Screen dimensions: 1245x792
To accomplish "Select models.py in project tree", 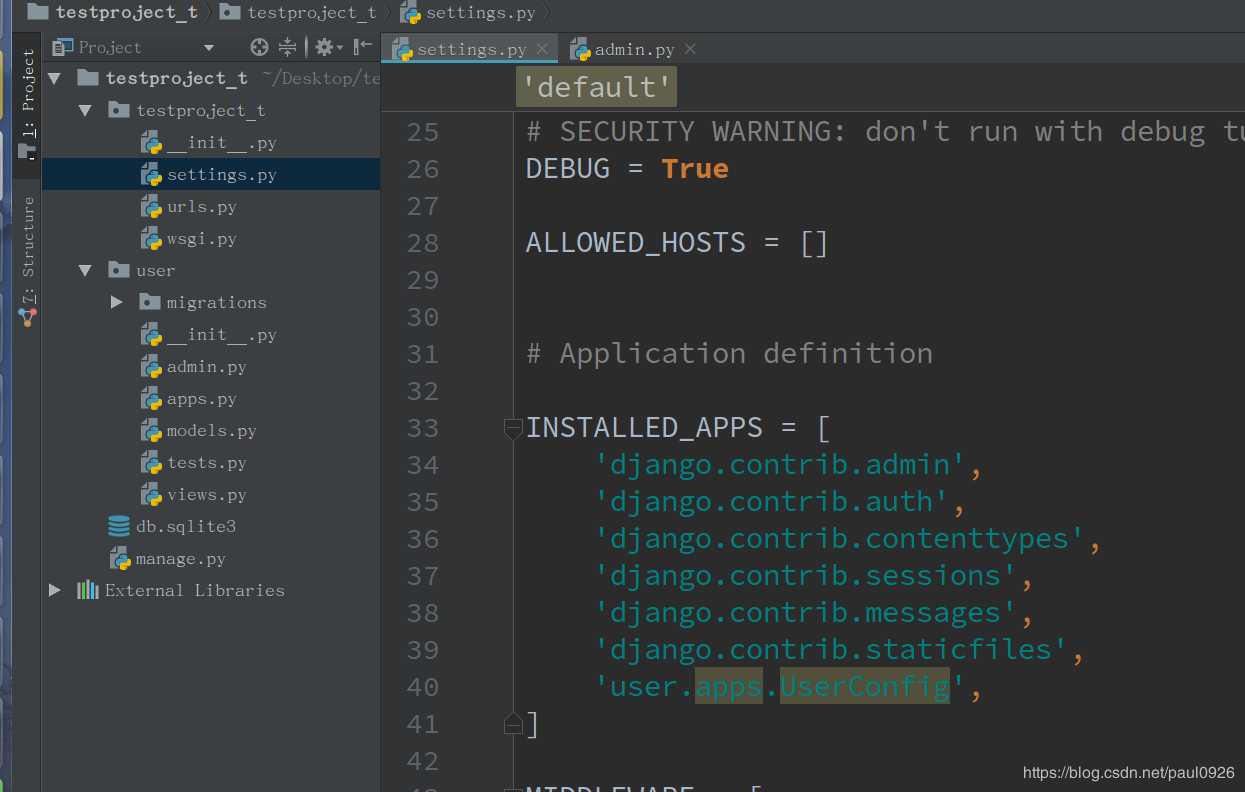I will point(211,430).
